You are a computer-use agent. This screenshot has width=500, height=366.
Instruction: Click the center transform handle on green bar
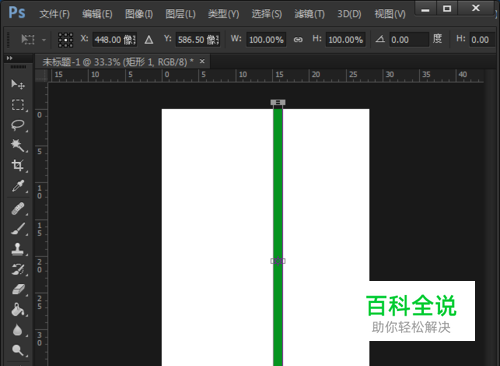[278, 261]
